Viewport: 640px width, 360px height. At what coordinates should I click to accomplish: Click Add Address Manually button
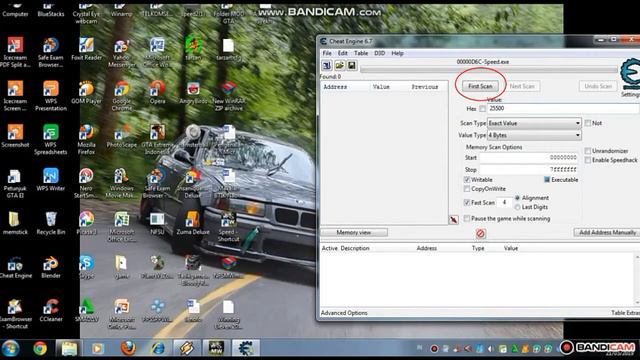[x=607, y=232]
